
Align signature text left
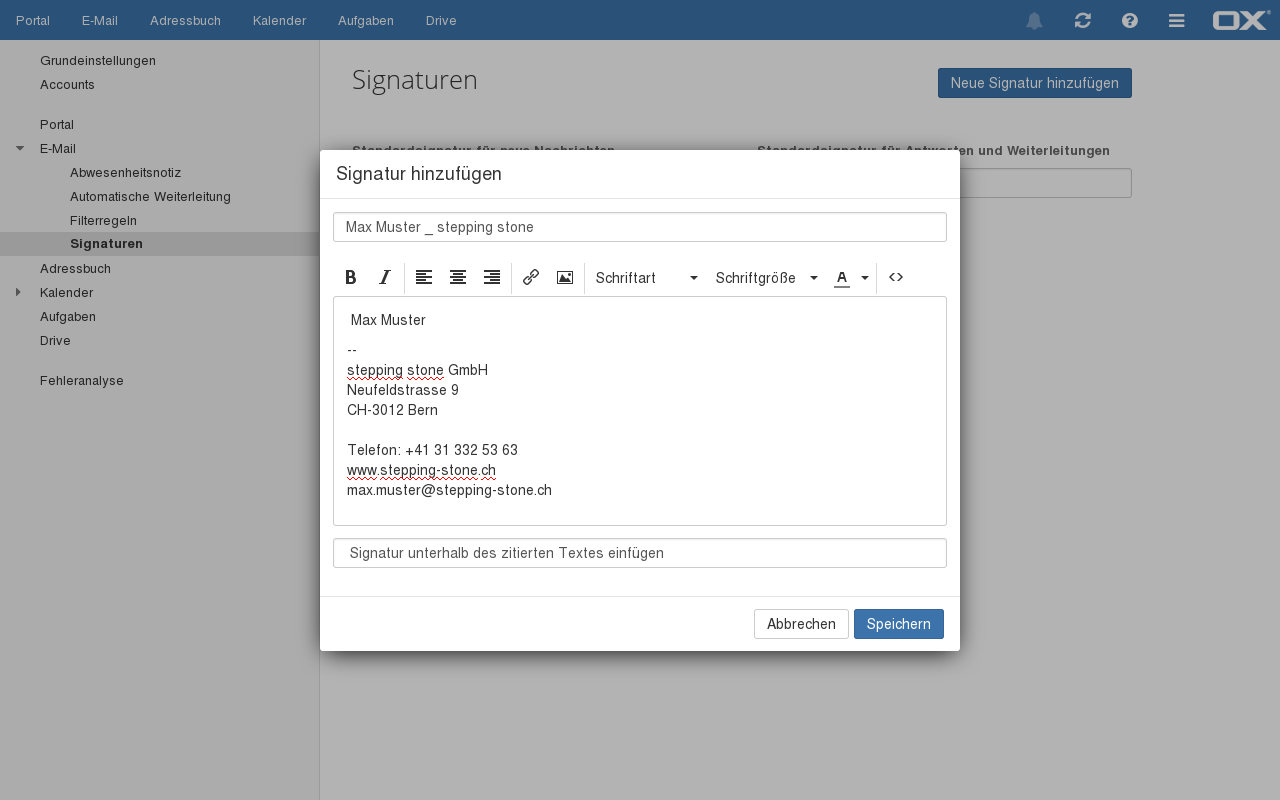click(424, 278)
